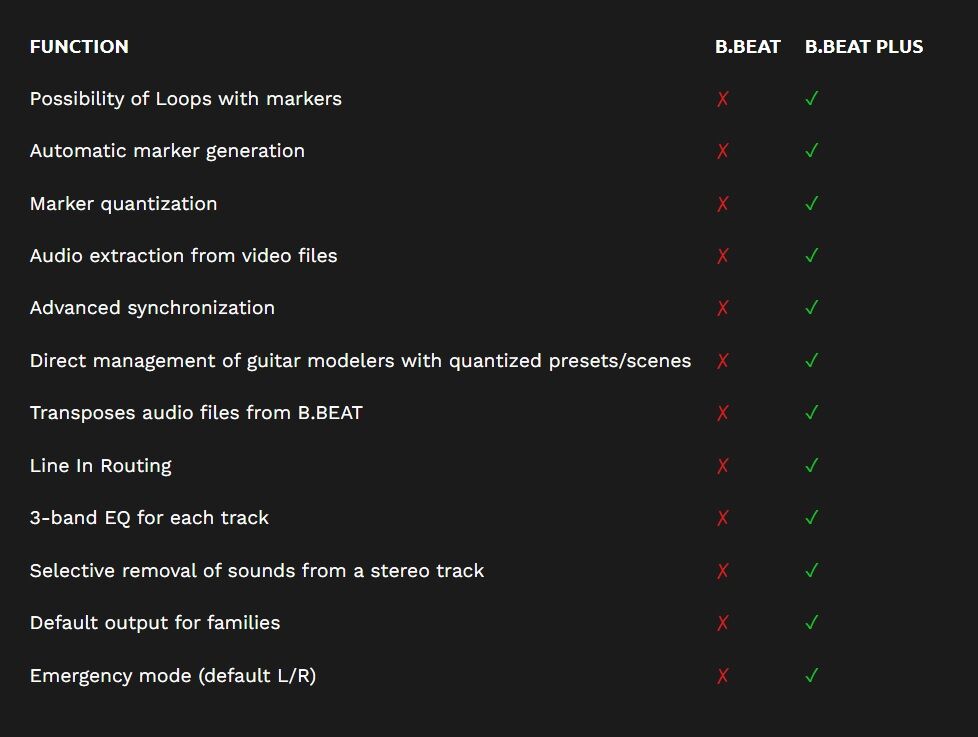This screenshot has width=978, height=737.
Task: Click the green check for Emergency mode
Action: pos(812,675)
